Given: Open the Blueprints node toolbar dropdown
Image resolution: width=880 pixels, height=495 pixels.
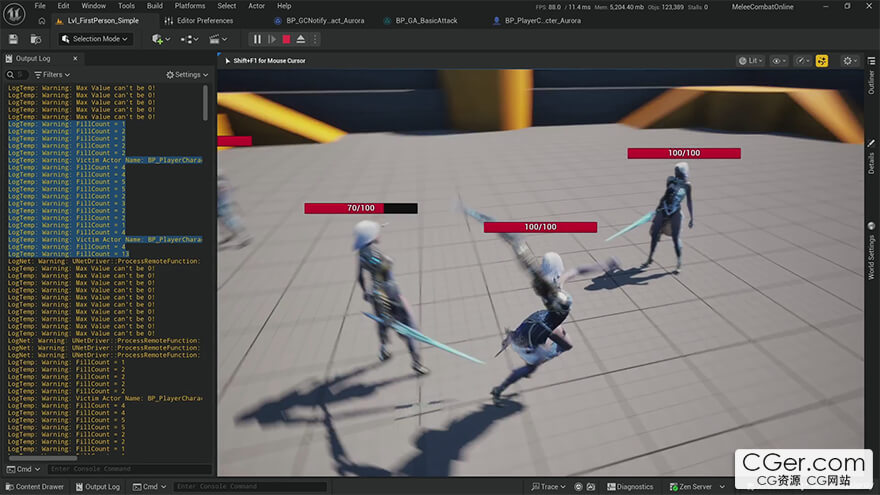Looking at the screenshot, I should click(189, 39).
